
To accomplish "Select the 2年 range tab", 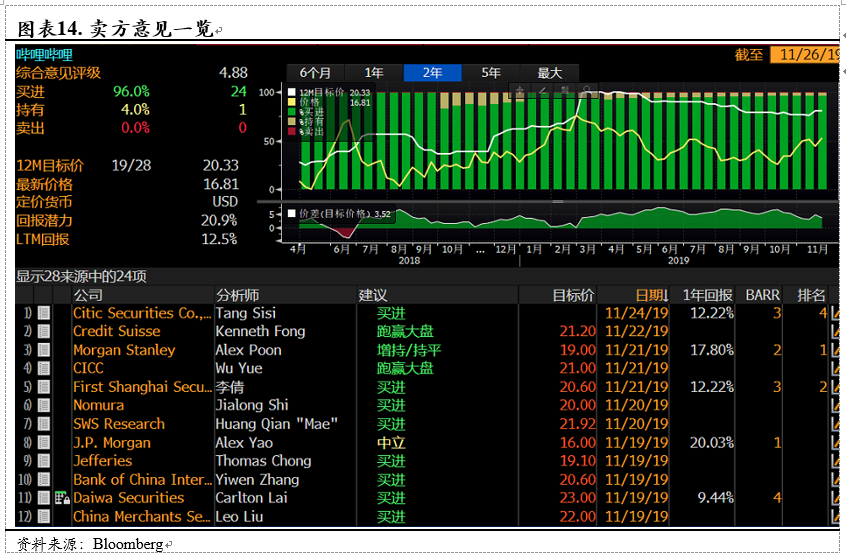I will coord(432,73).
